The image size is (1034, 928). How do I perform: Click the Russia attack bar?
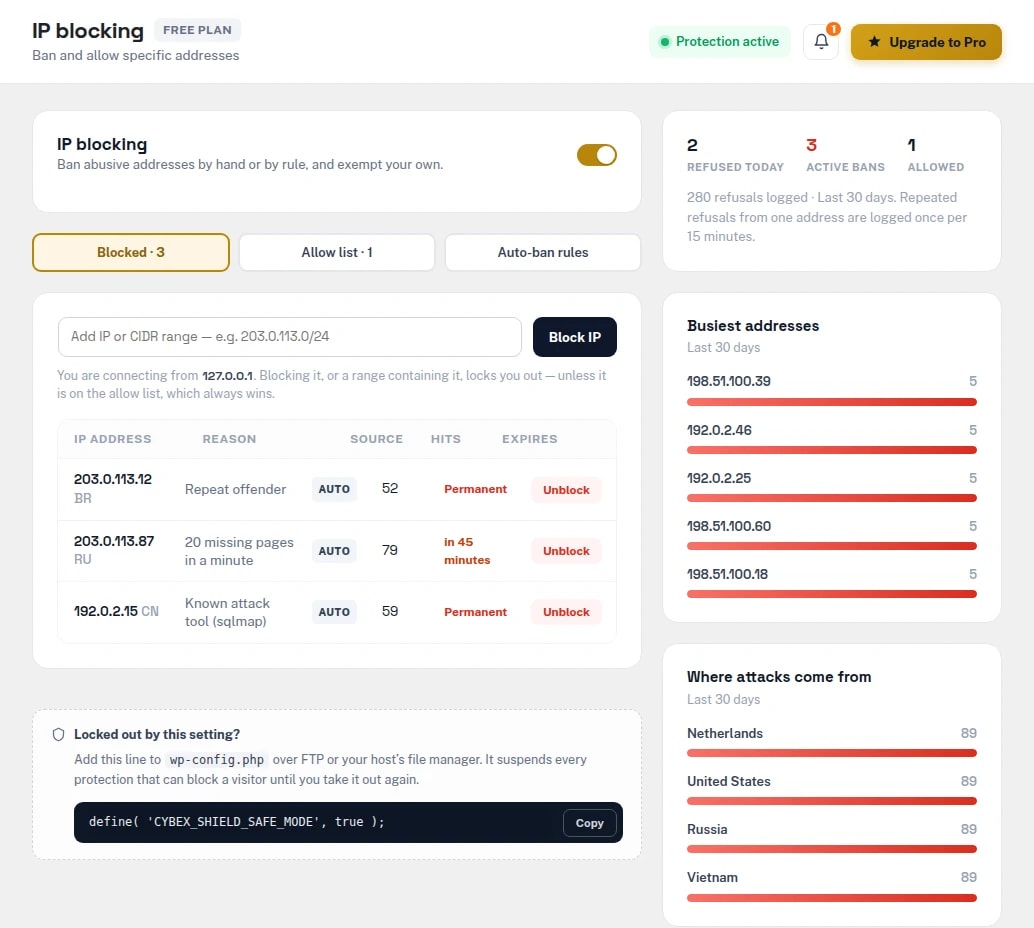point(832,849)
